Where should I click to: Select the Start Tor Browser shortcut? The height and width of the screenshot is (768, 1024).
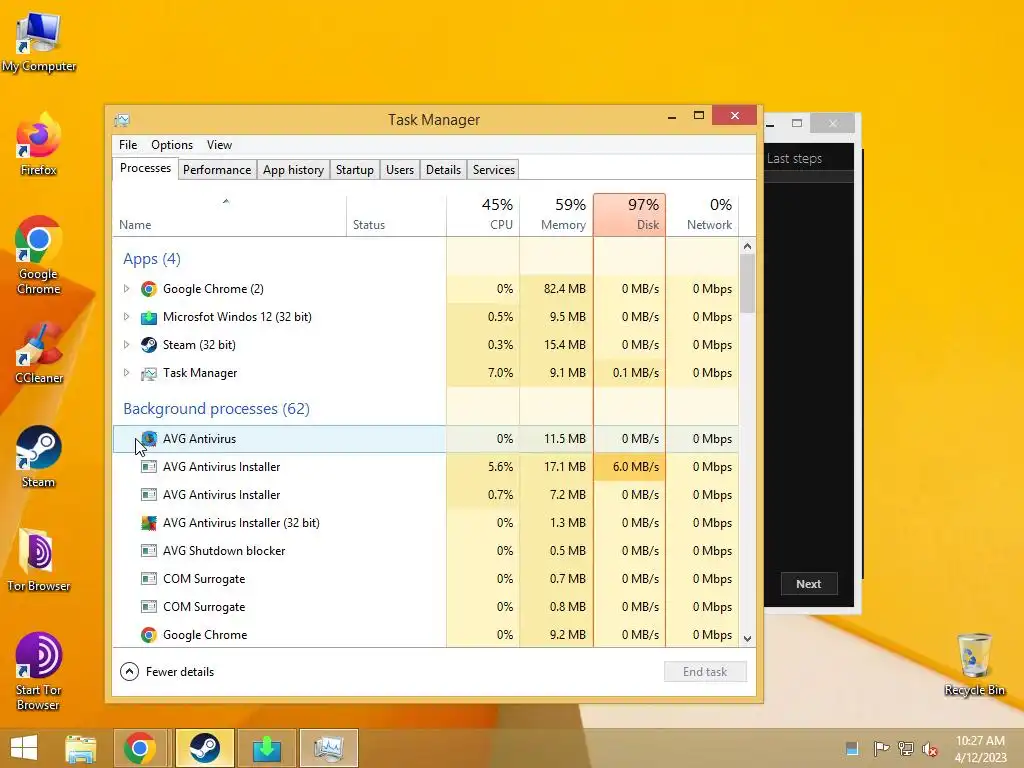tap(39, 671)
